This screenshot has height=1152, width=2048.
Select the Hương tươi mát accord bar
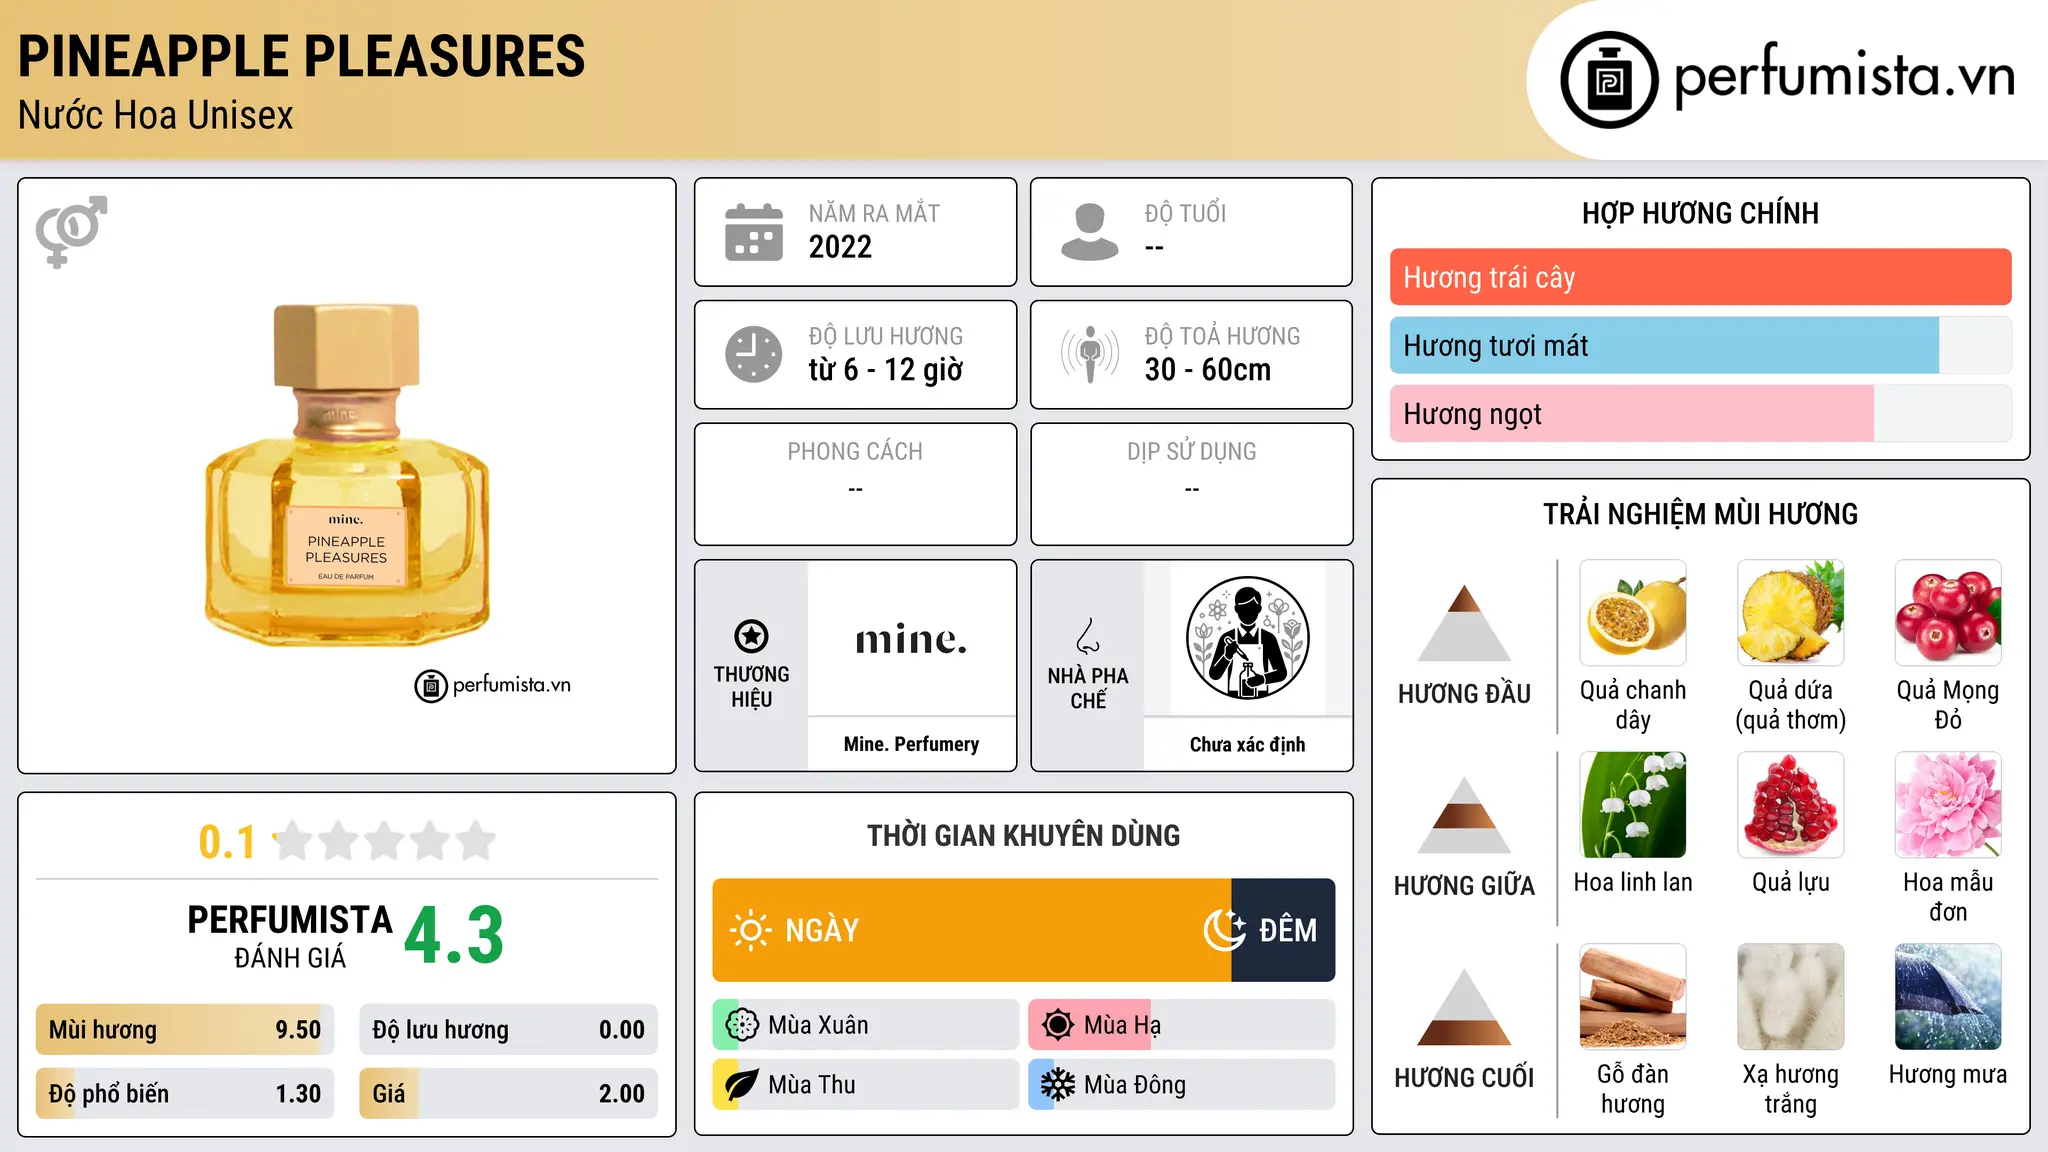coord(1700,345)
